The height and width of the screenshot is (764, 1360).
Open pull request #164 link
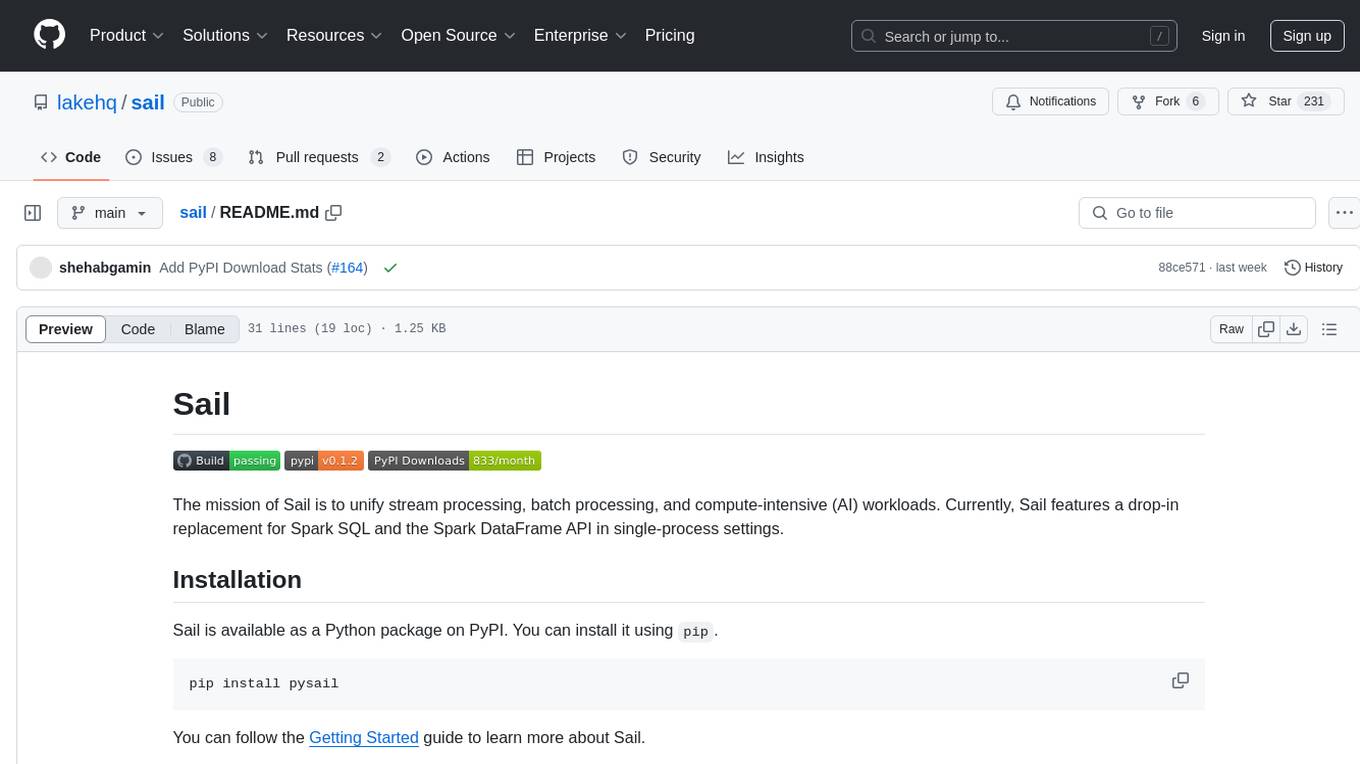pyautogui.click(x=347, y=268)
